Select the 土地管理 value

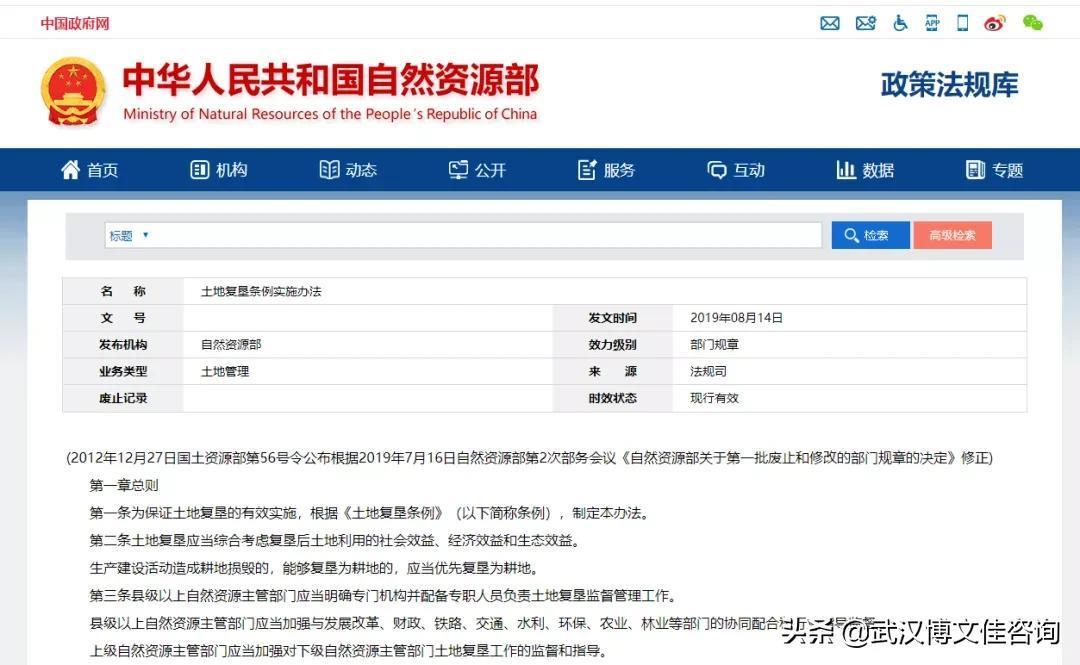(225, 371)
